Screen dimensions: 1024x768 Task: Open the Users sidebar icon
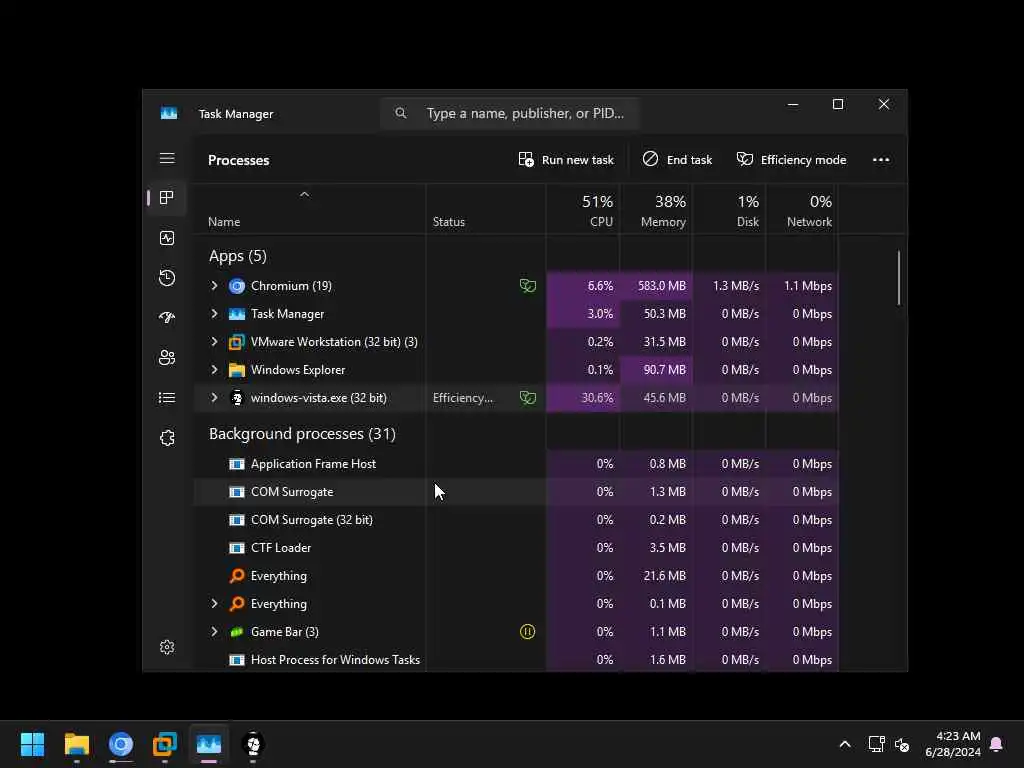click(167, 358)
